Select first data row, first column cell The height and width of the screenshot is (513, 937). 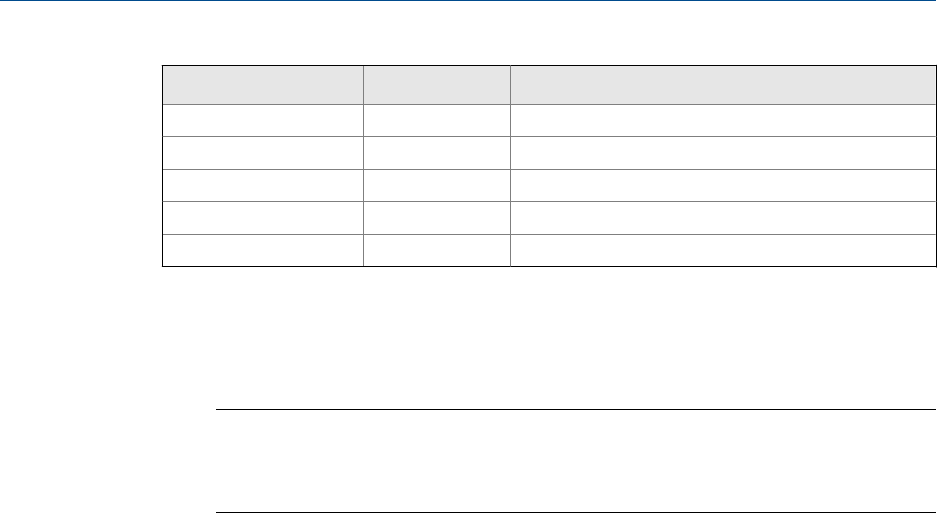click(x=263, y=121)
